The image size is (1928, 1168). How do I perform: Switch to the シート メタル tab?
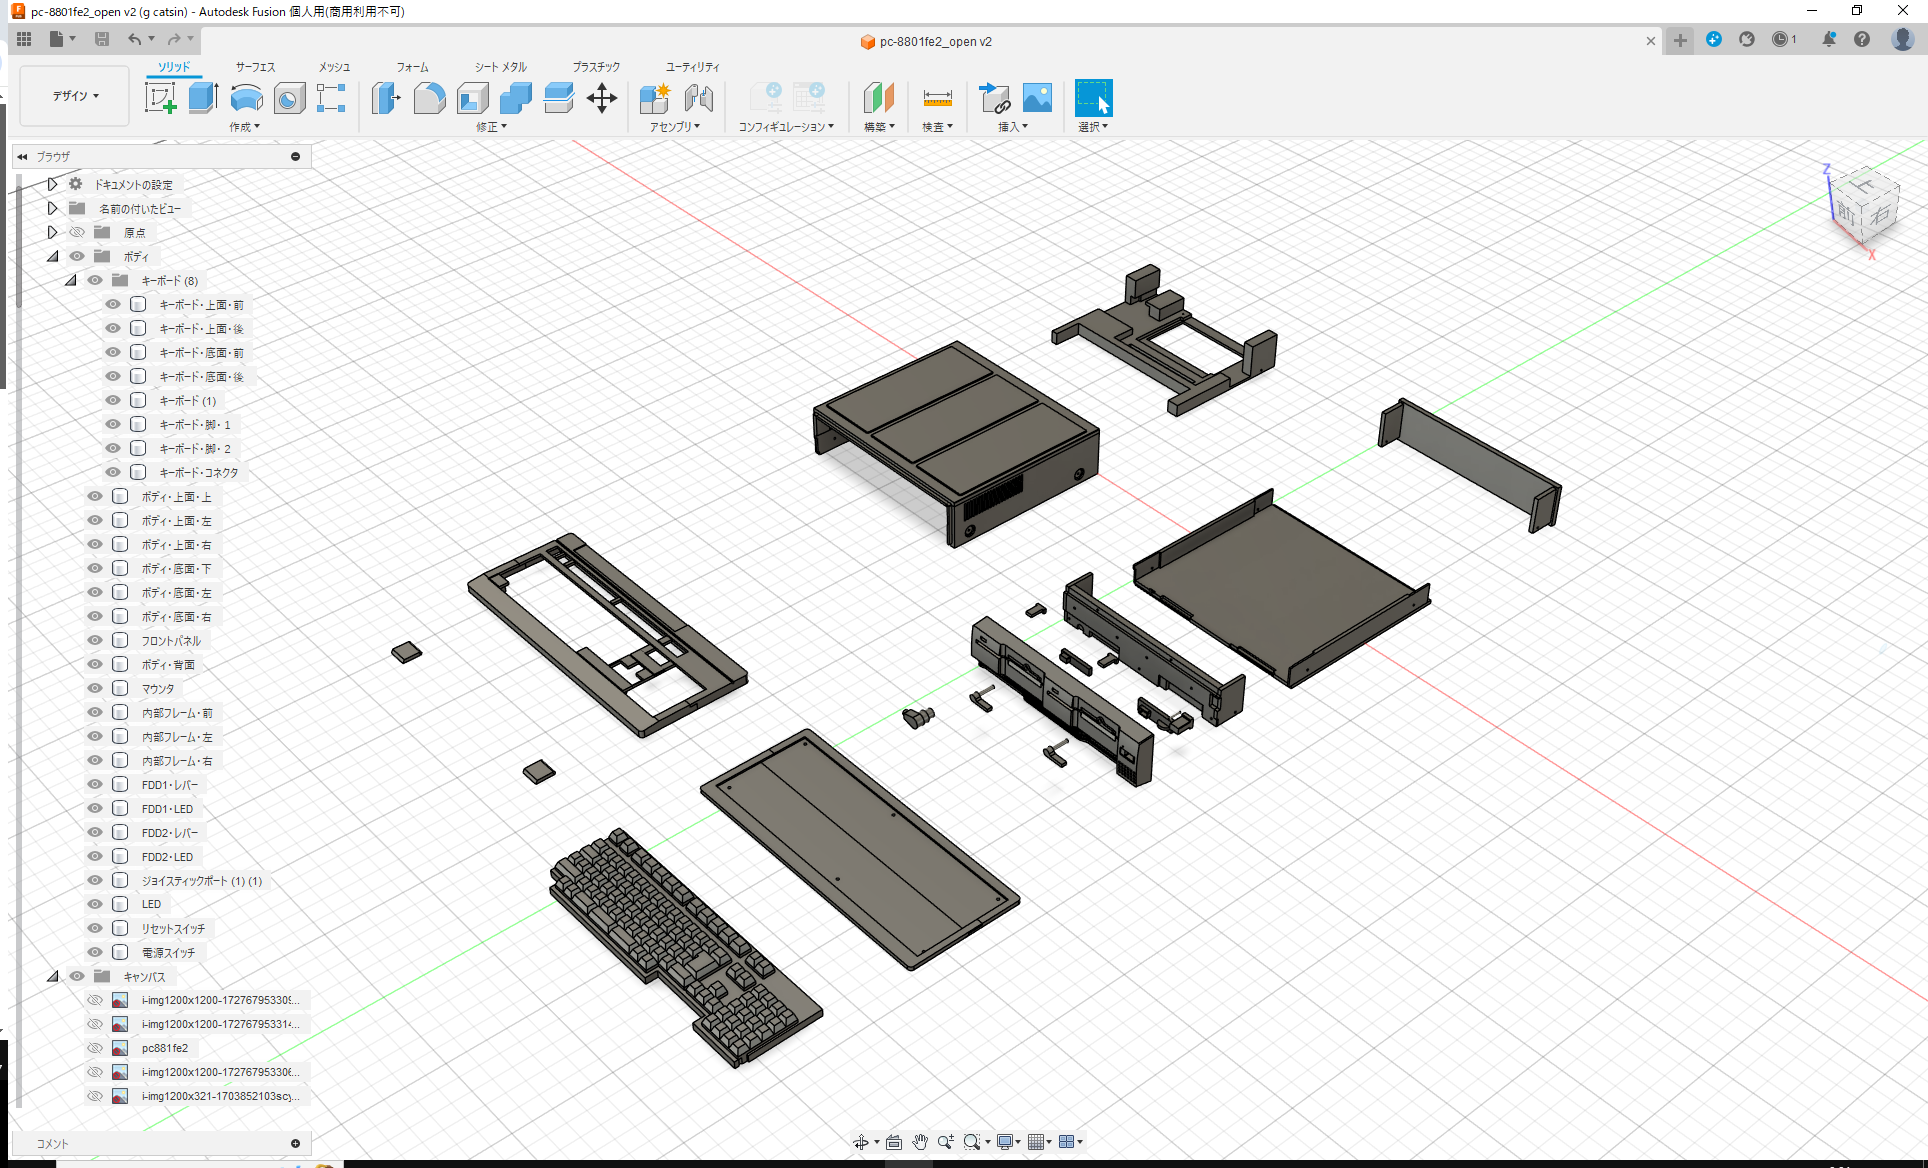pyautogui.click(x=498, y=67)
